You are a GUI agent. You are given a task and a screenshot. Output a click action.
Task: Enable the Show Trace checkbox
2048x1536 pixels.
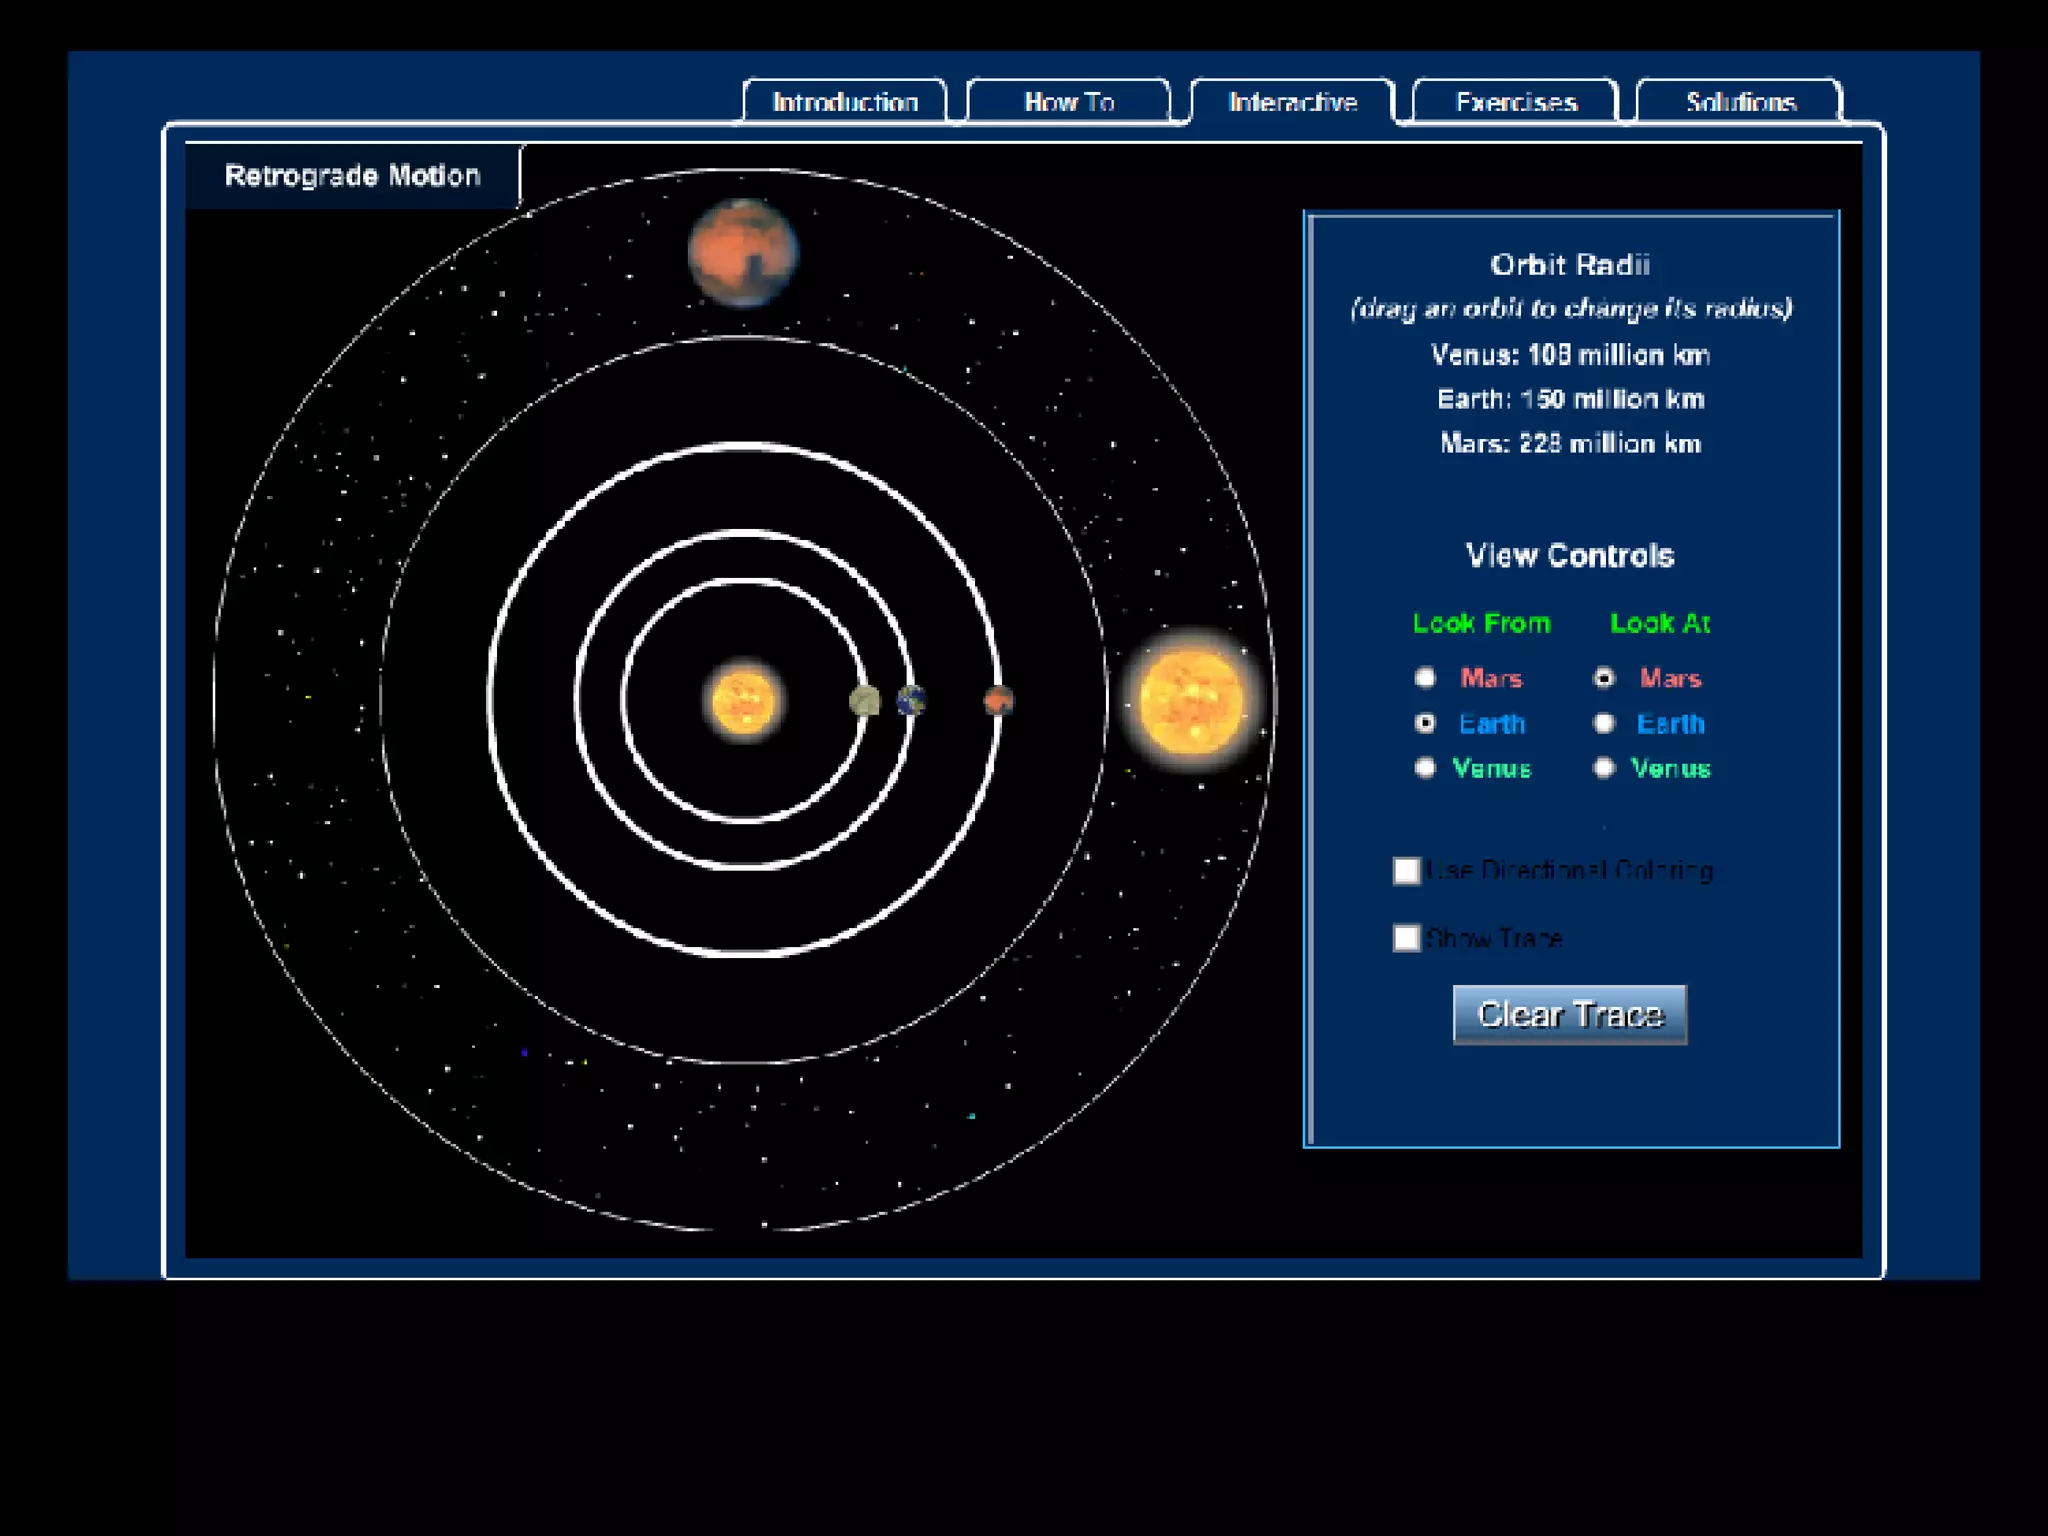1407,938
